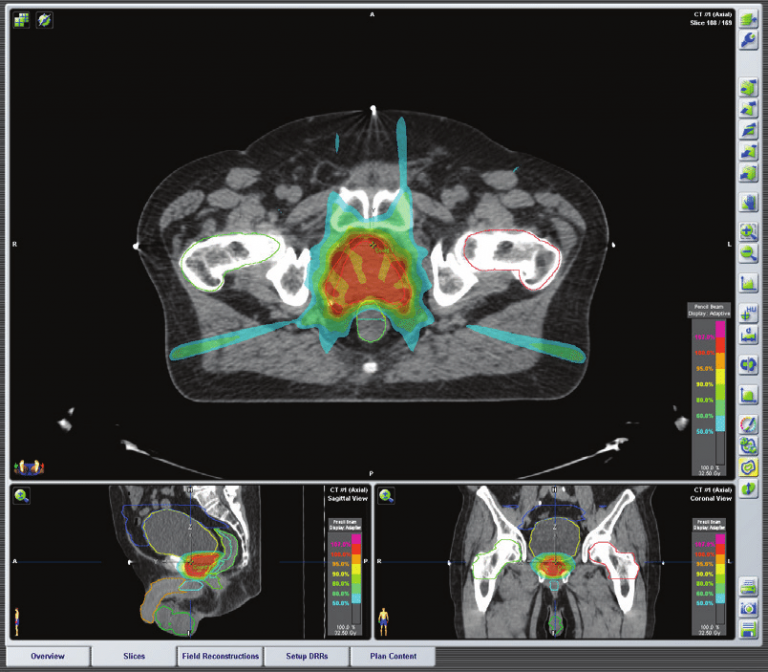Image resolution: width=768 pixels, height=672 pixels.
Task: Click the green layer stack arrow icon
Action: pos(748,20)
